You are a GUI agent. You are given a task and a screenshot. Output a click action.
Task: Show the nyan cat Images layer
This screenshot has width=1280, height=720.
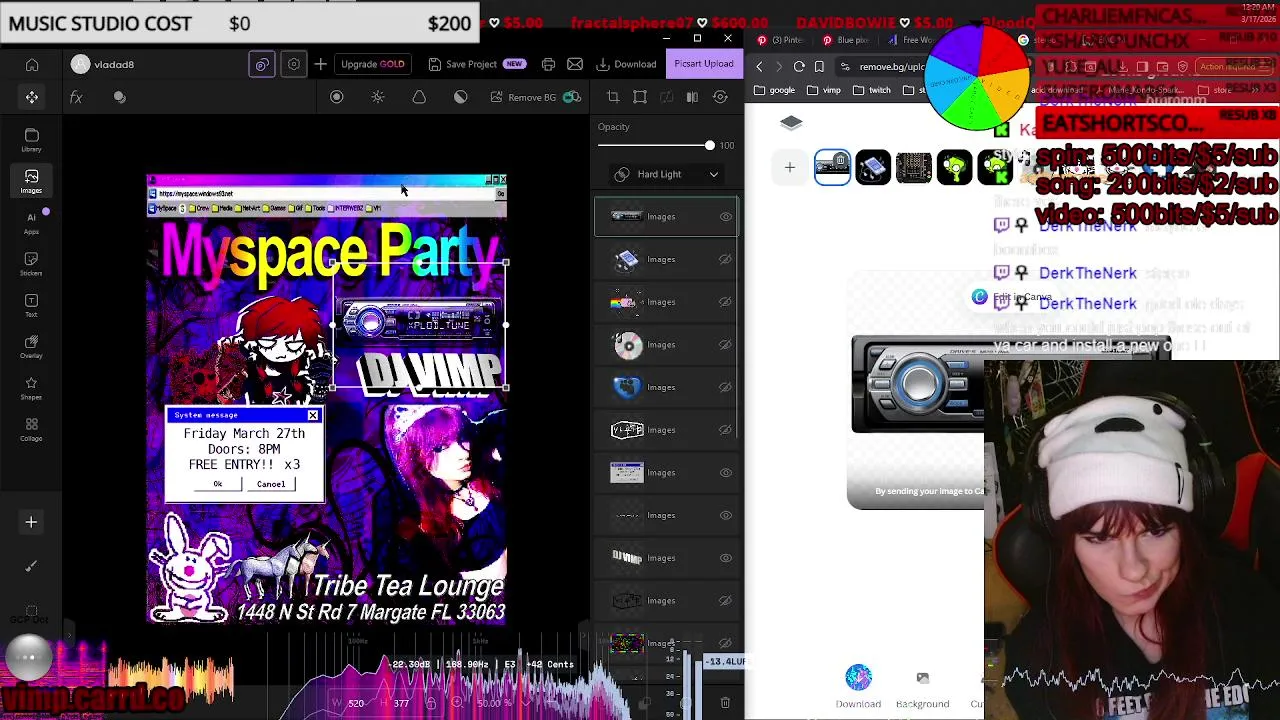pos(726,302)
